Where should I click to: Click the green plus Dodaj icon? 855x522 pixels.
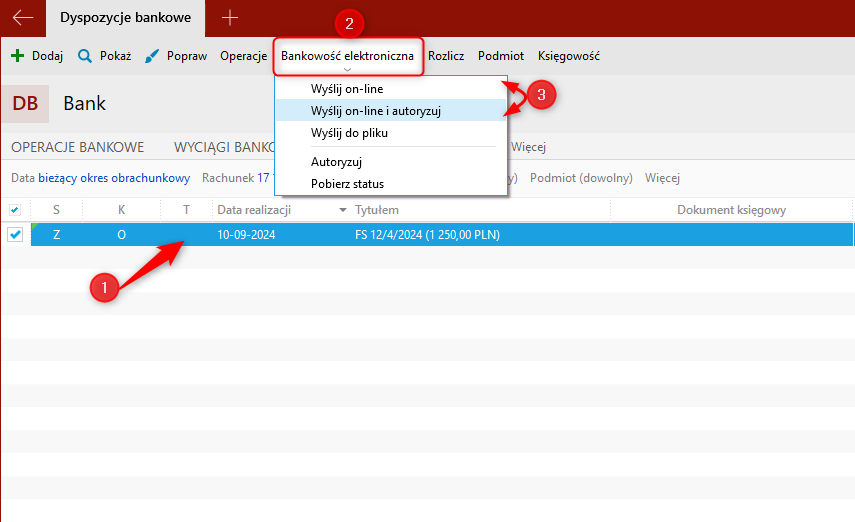pyautogui.click(x=17, y=56)
